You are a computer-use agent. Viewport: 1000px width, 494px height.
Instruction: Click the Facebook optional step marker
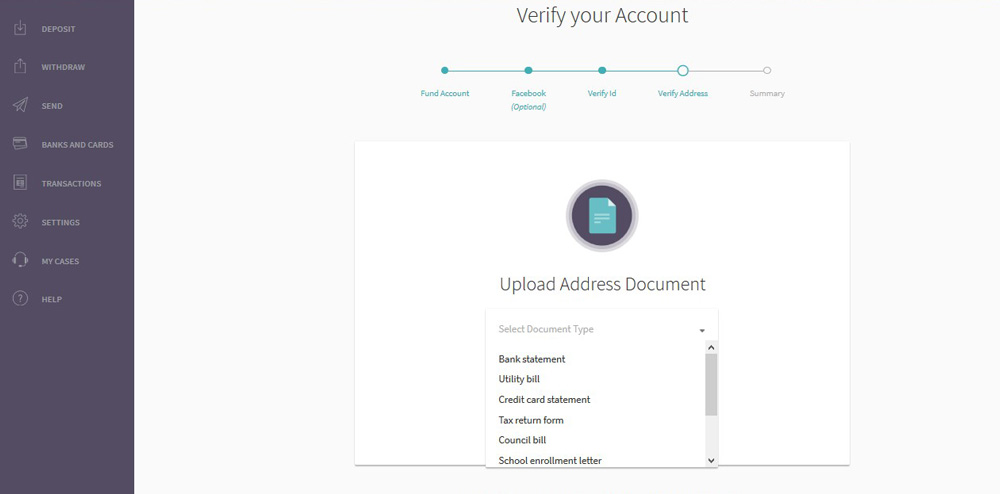528,71
